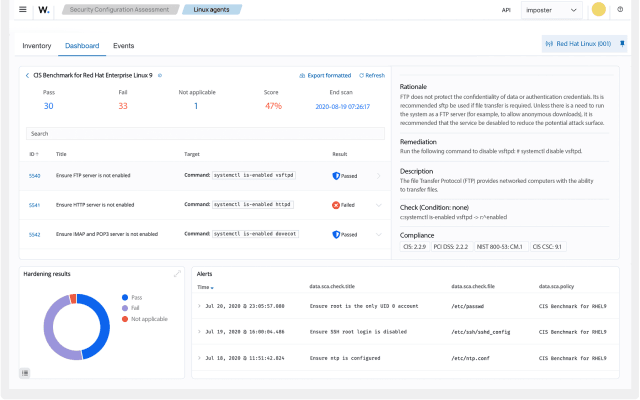Image resolution: width=640 pixels, height=400 pixels.
Task: Click the API link in the top bar
Action: pyautogui.click(x=506, y=10)
